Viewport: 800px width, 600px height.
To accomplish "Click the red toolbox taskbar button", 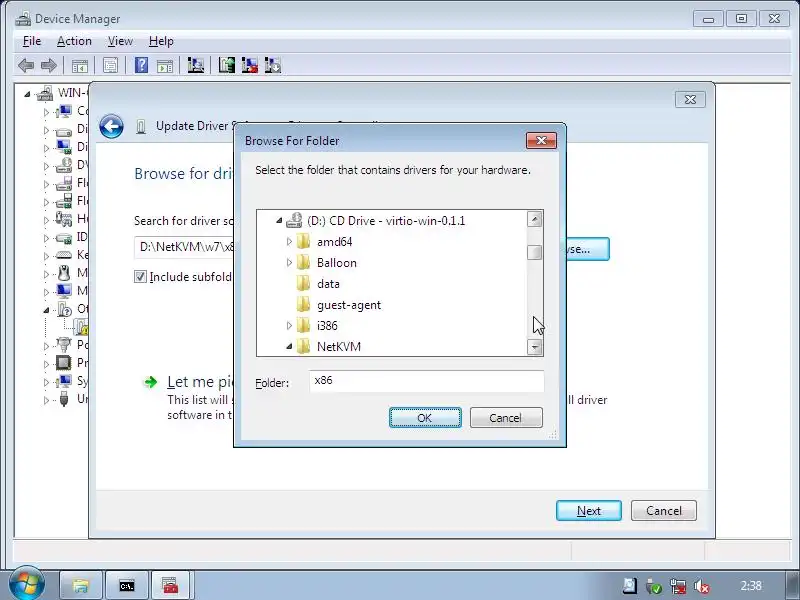I will (171, 585).
